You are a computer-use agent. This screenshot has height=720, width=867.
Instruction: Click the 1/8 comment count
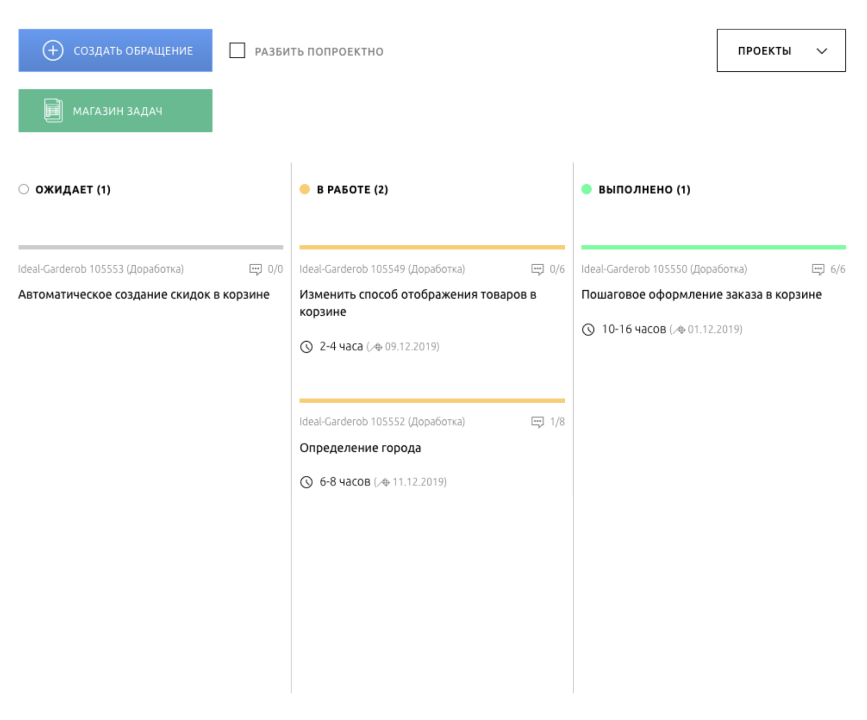coord(557,422)
